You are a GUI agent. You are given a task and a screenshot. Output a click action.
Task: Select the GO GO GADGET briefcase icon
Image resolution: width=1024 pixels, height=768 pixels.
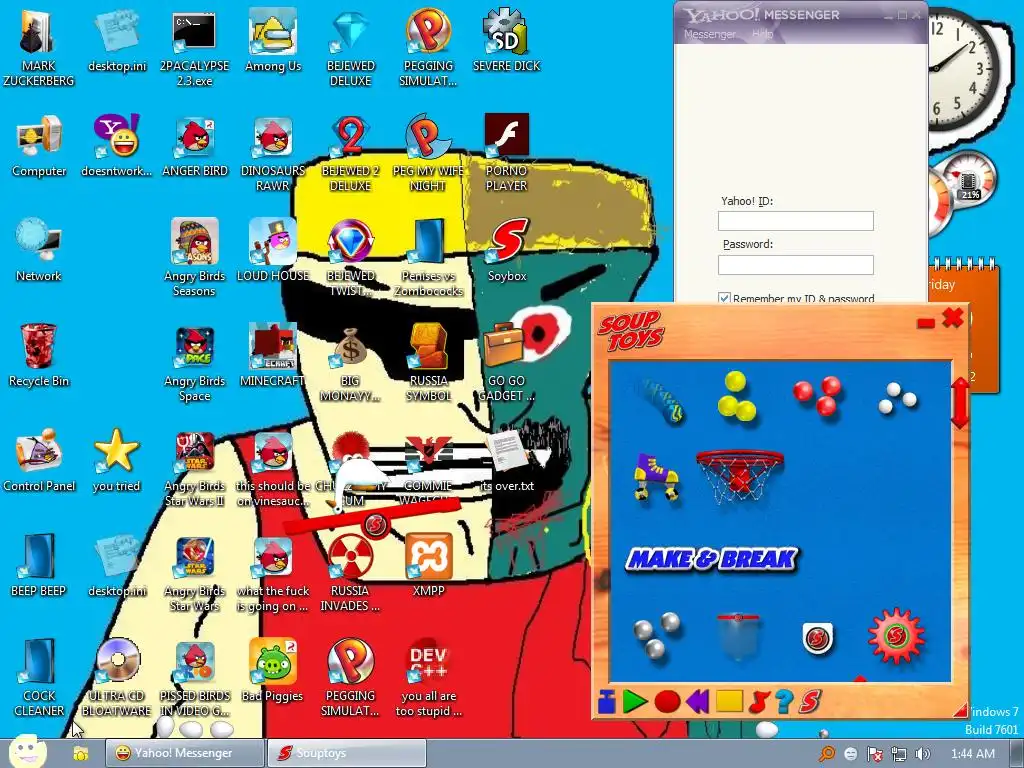(x=506, y=362)
